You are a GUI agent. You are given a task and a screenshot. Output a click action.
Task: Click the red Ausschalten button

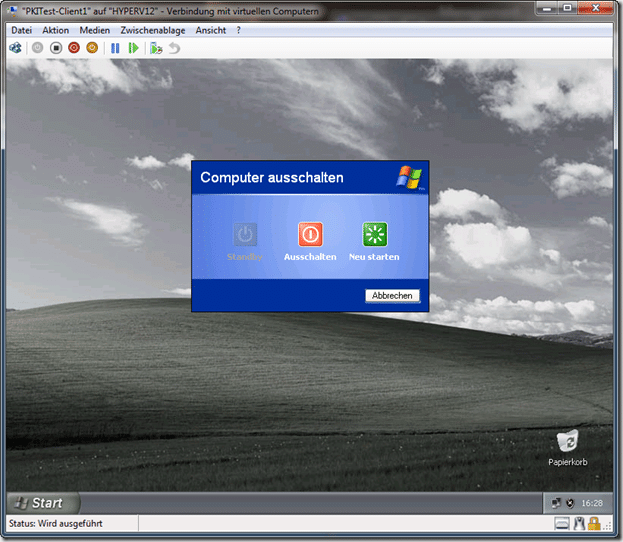tap(310, 234)
